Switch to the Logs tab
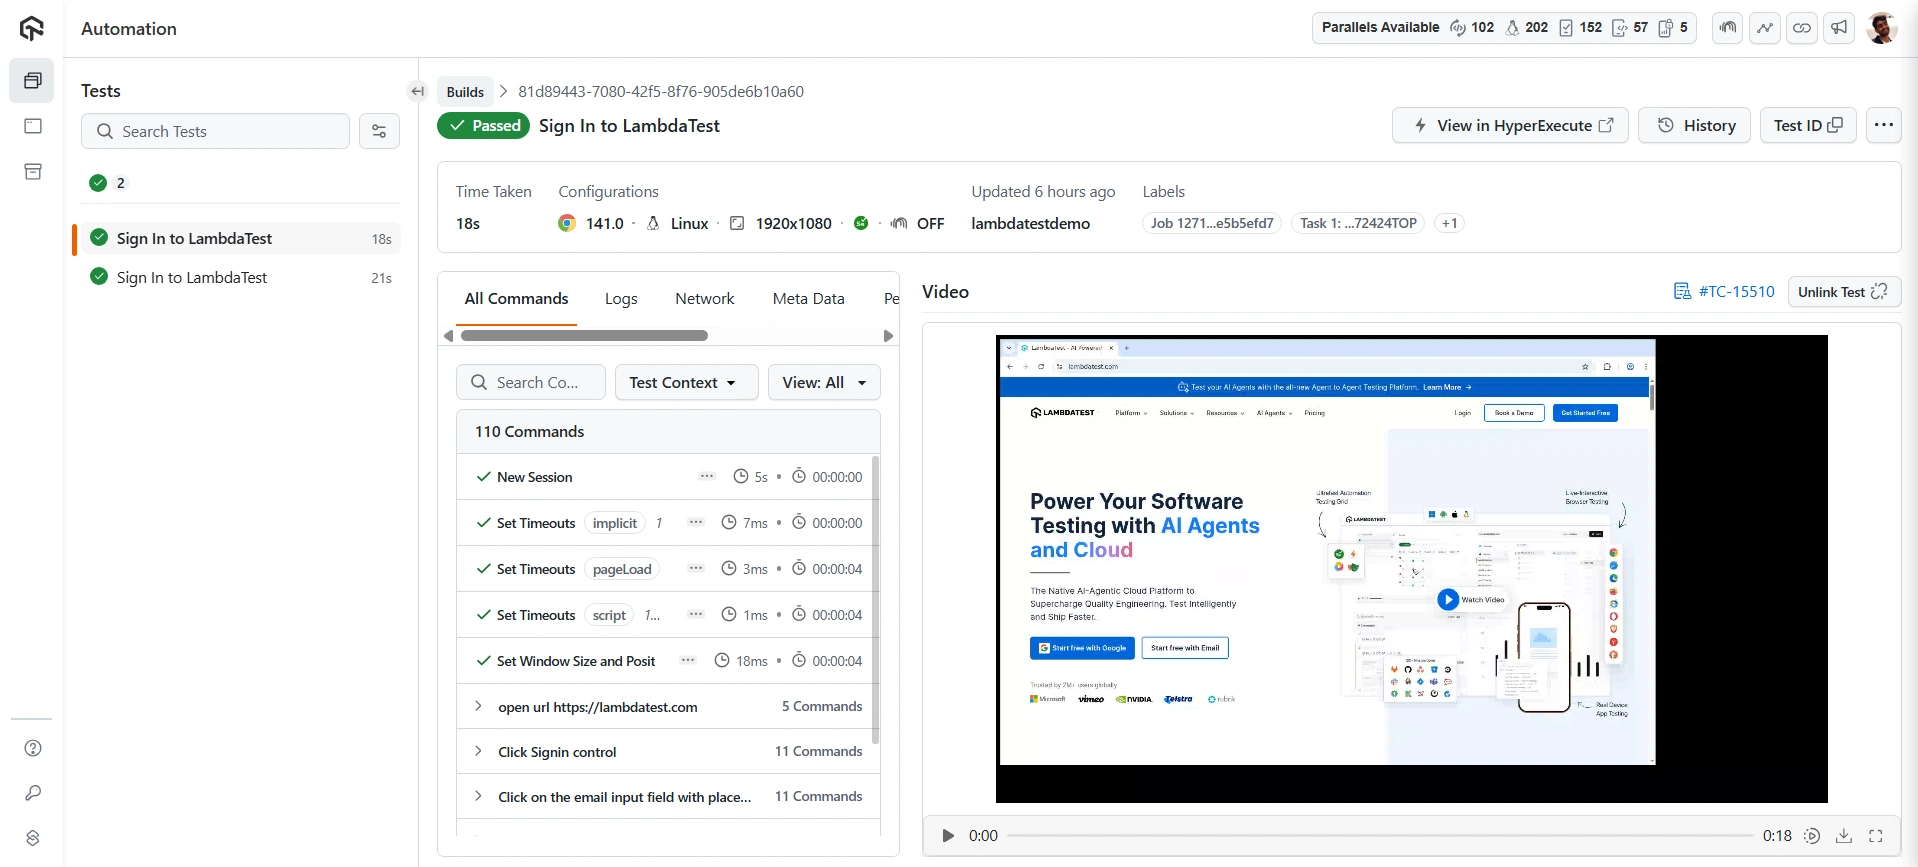This screenshot has height=867, width=1918. coord(621,298)
